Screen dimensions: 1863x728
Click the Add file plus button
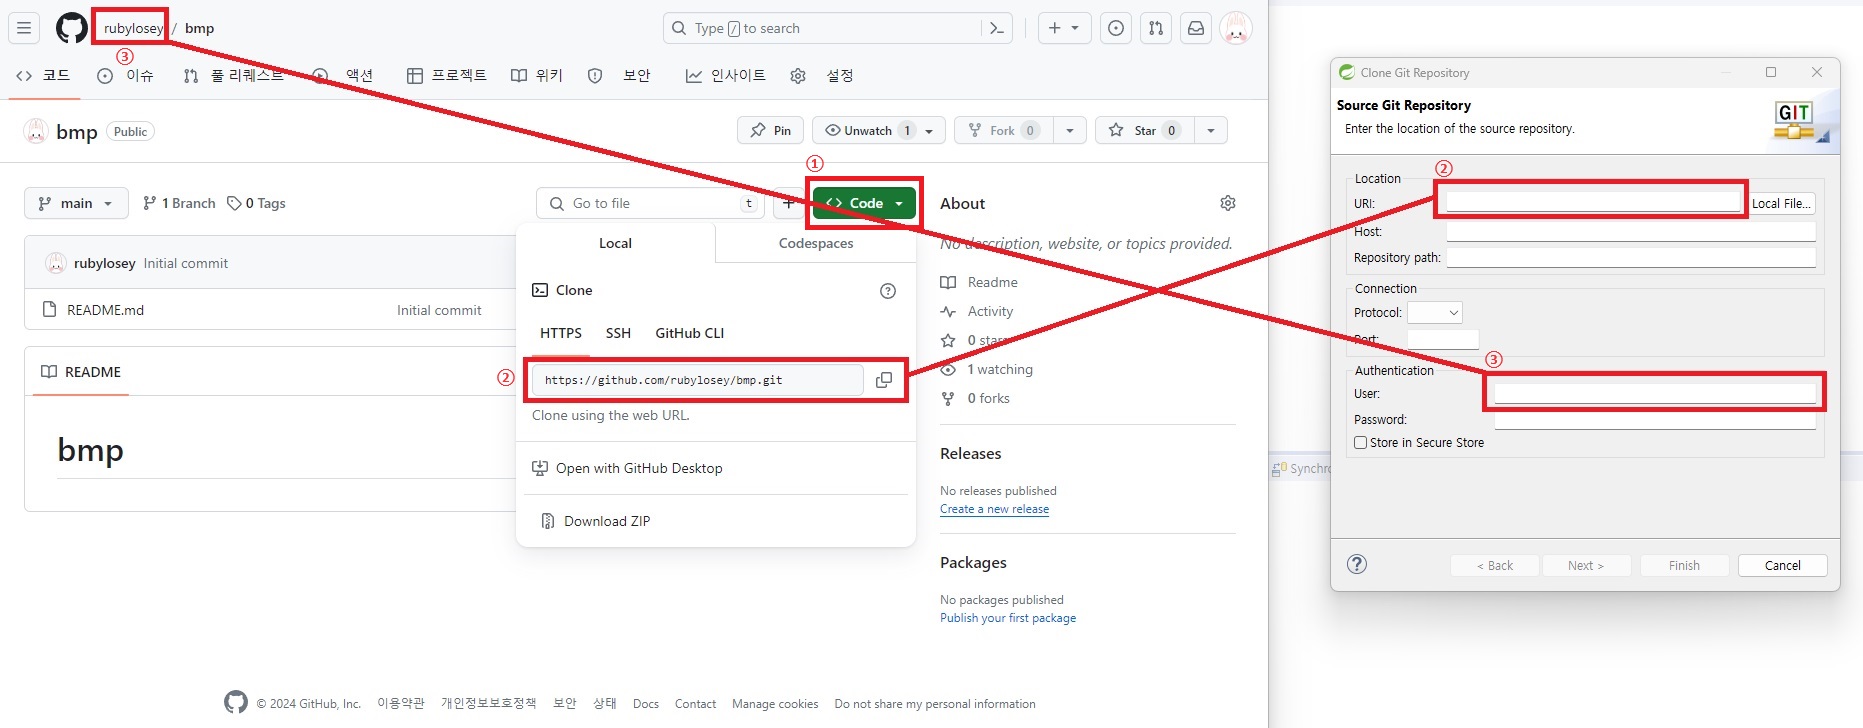click(x=789, y=203)
